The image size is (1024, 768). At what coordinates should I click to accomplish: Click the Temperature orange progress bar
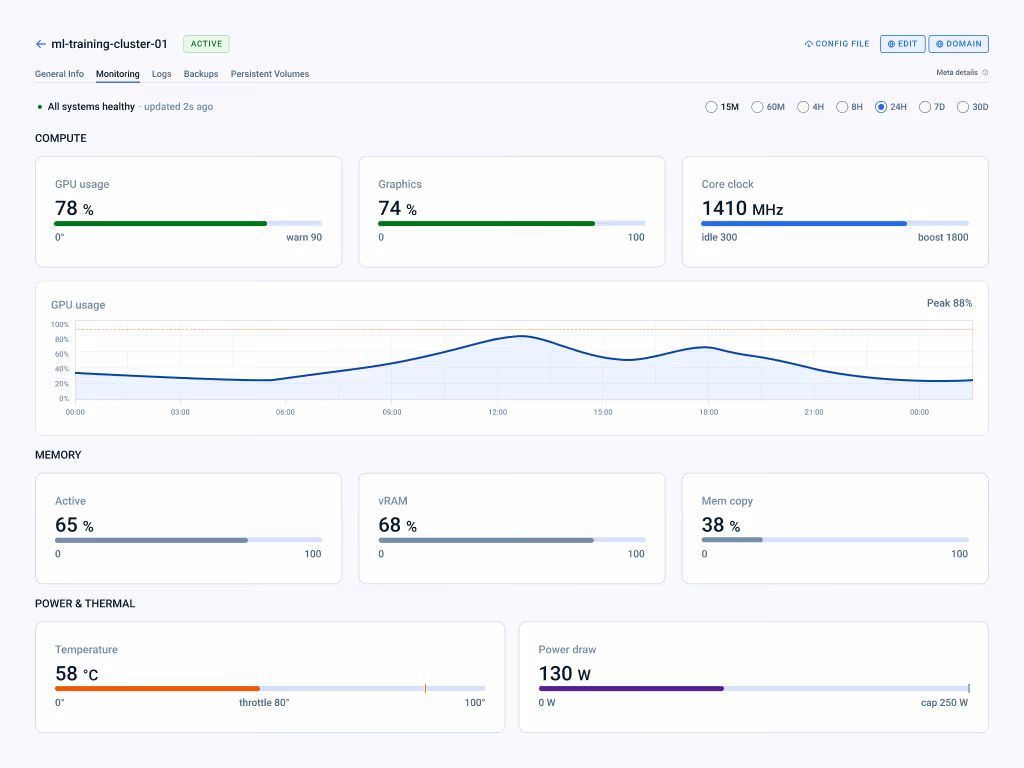(270, 688)
